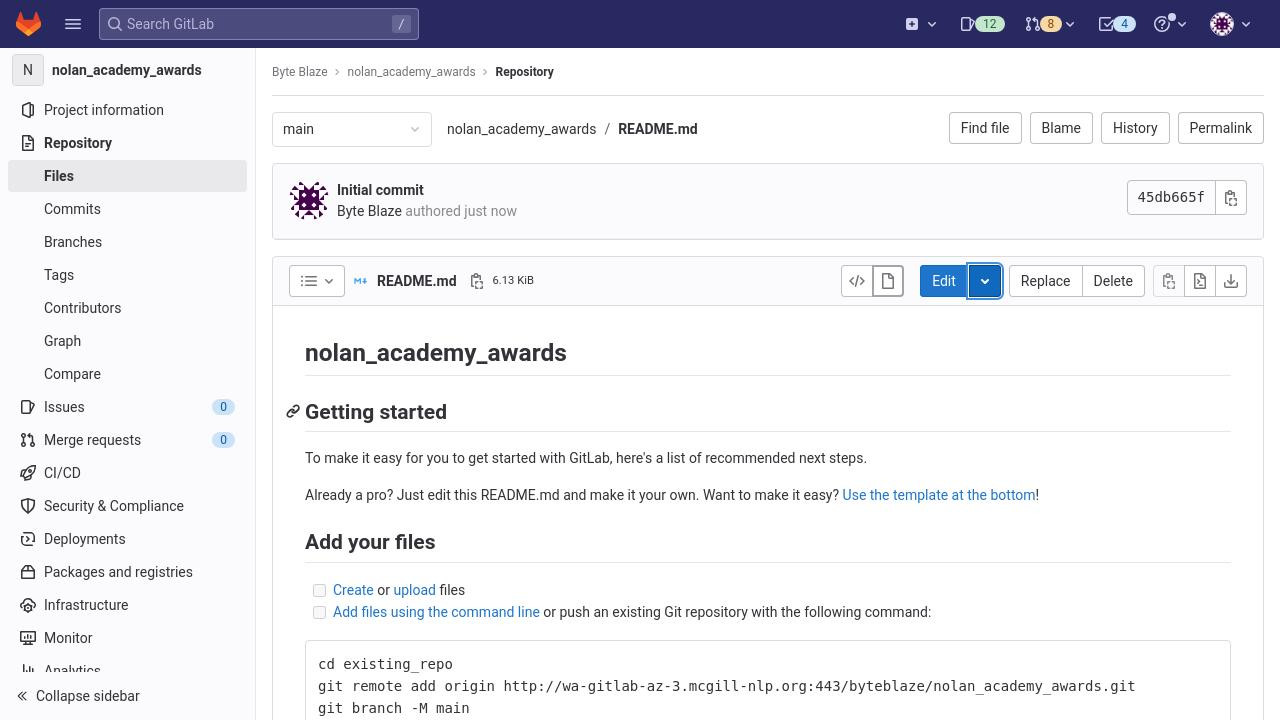The width and height of the screenshot is (1280, 720).
Task: Open Deployments in the sidebar
Action: coord(128,539)
